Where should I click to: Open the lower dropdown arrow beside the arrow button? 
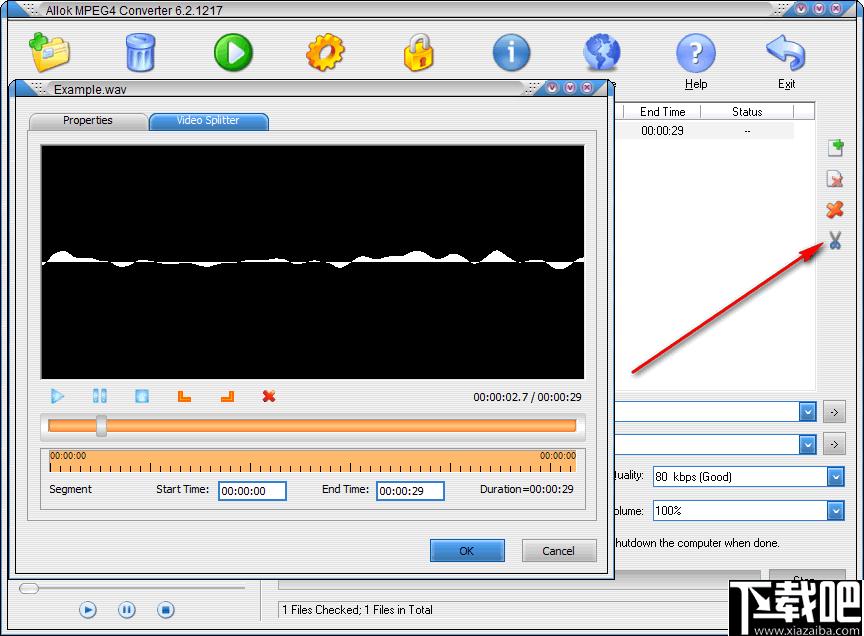(x=807, y=444)
